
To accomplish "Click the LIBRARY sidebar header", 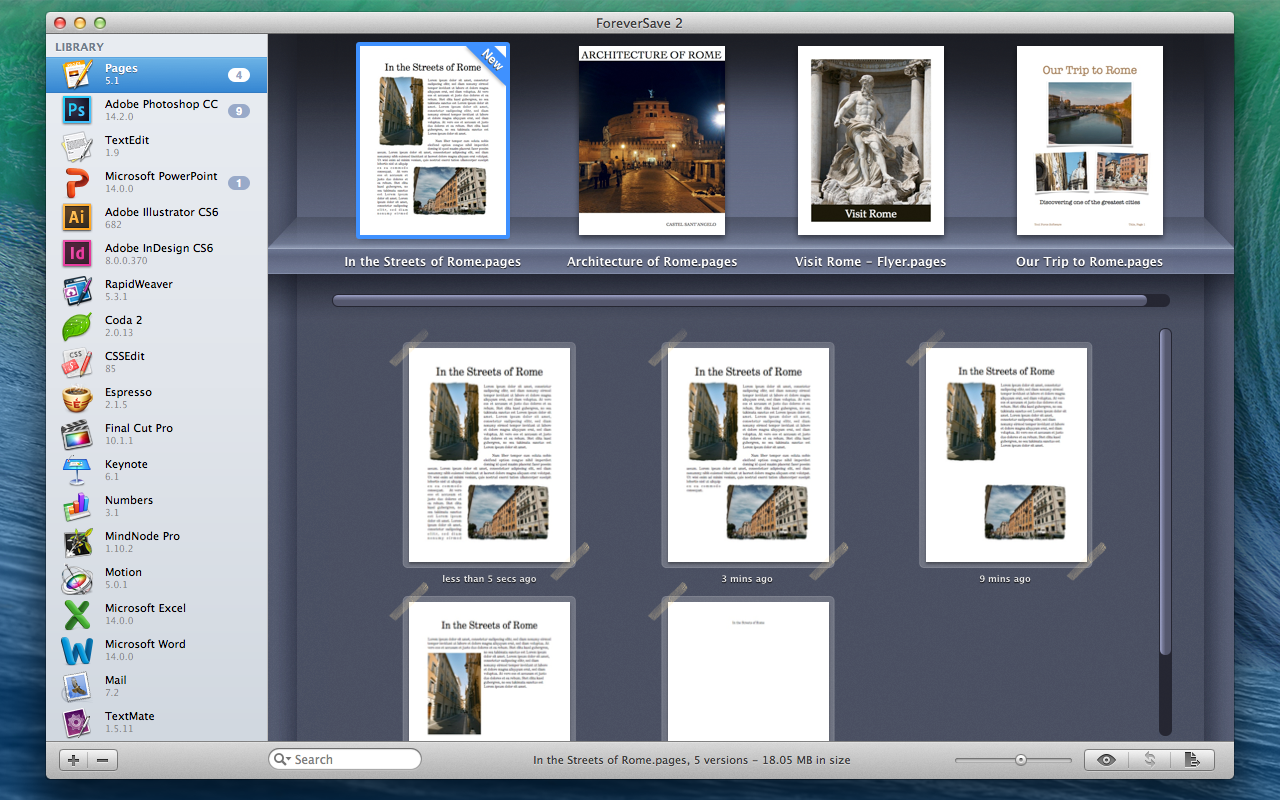I will 79,47.
